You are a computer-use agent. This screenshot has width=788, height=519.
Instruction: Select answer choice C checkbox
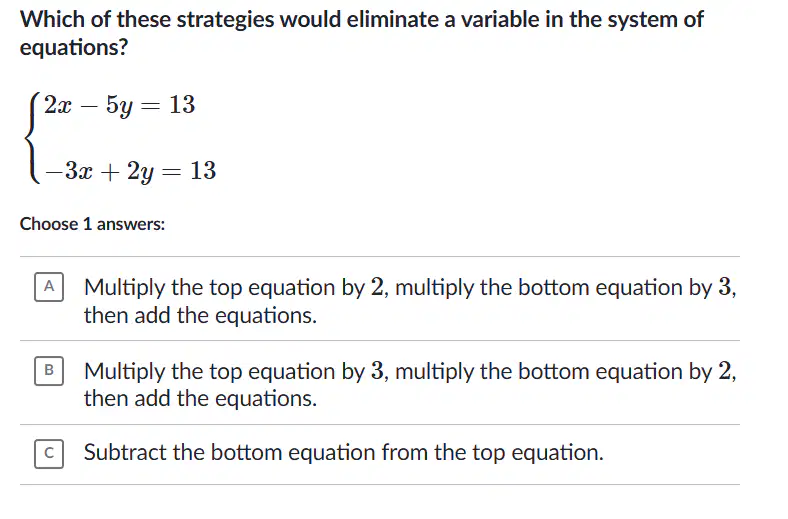click(49, 454)
